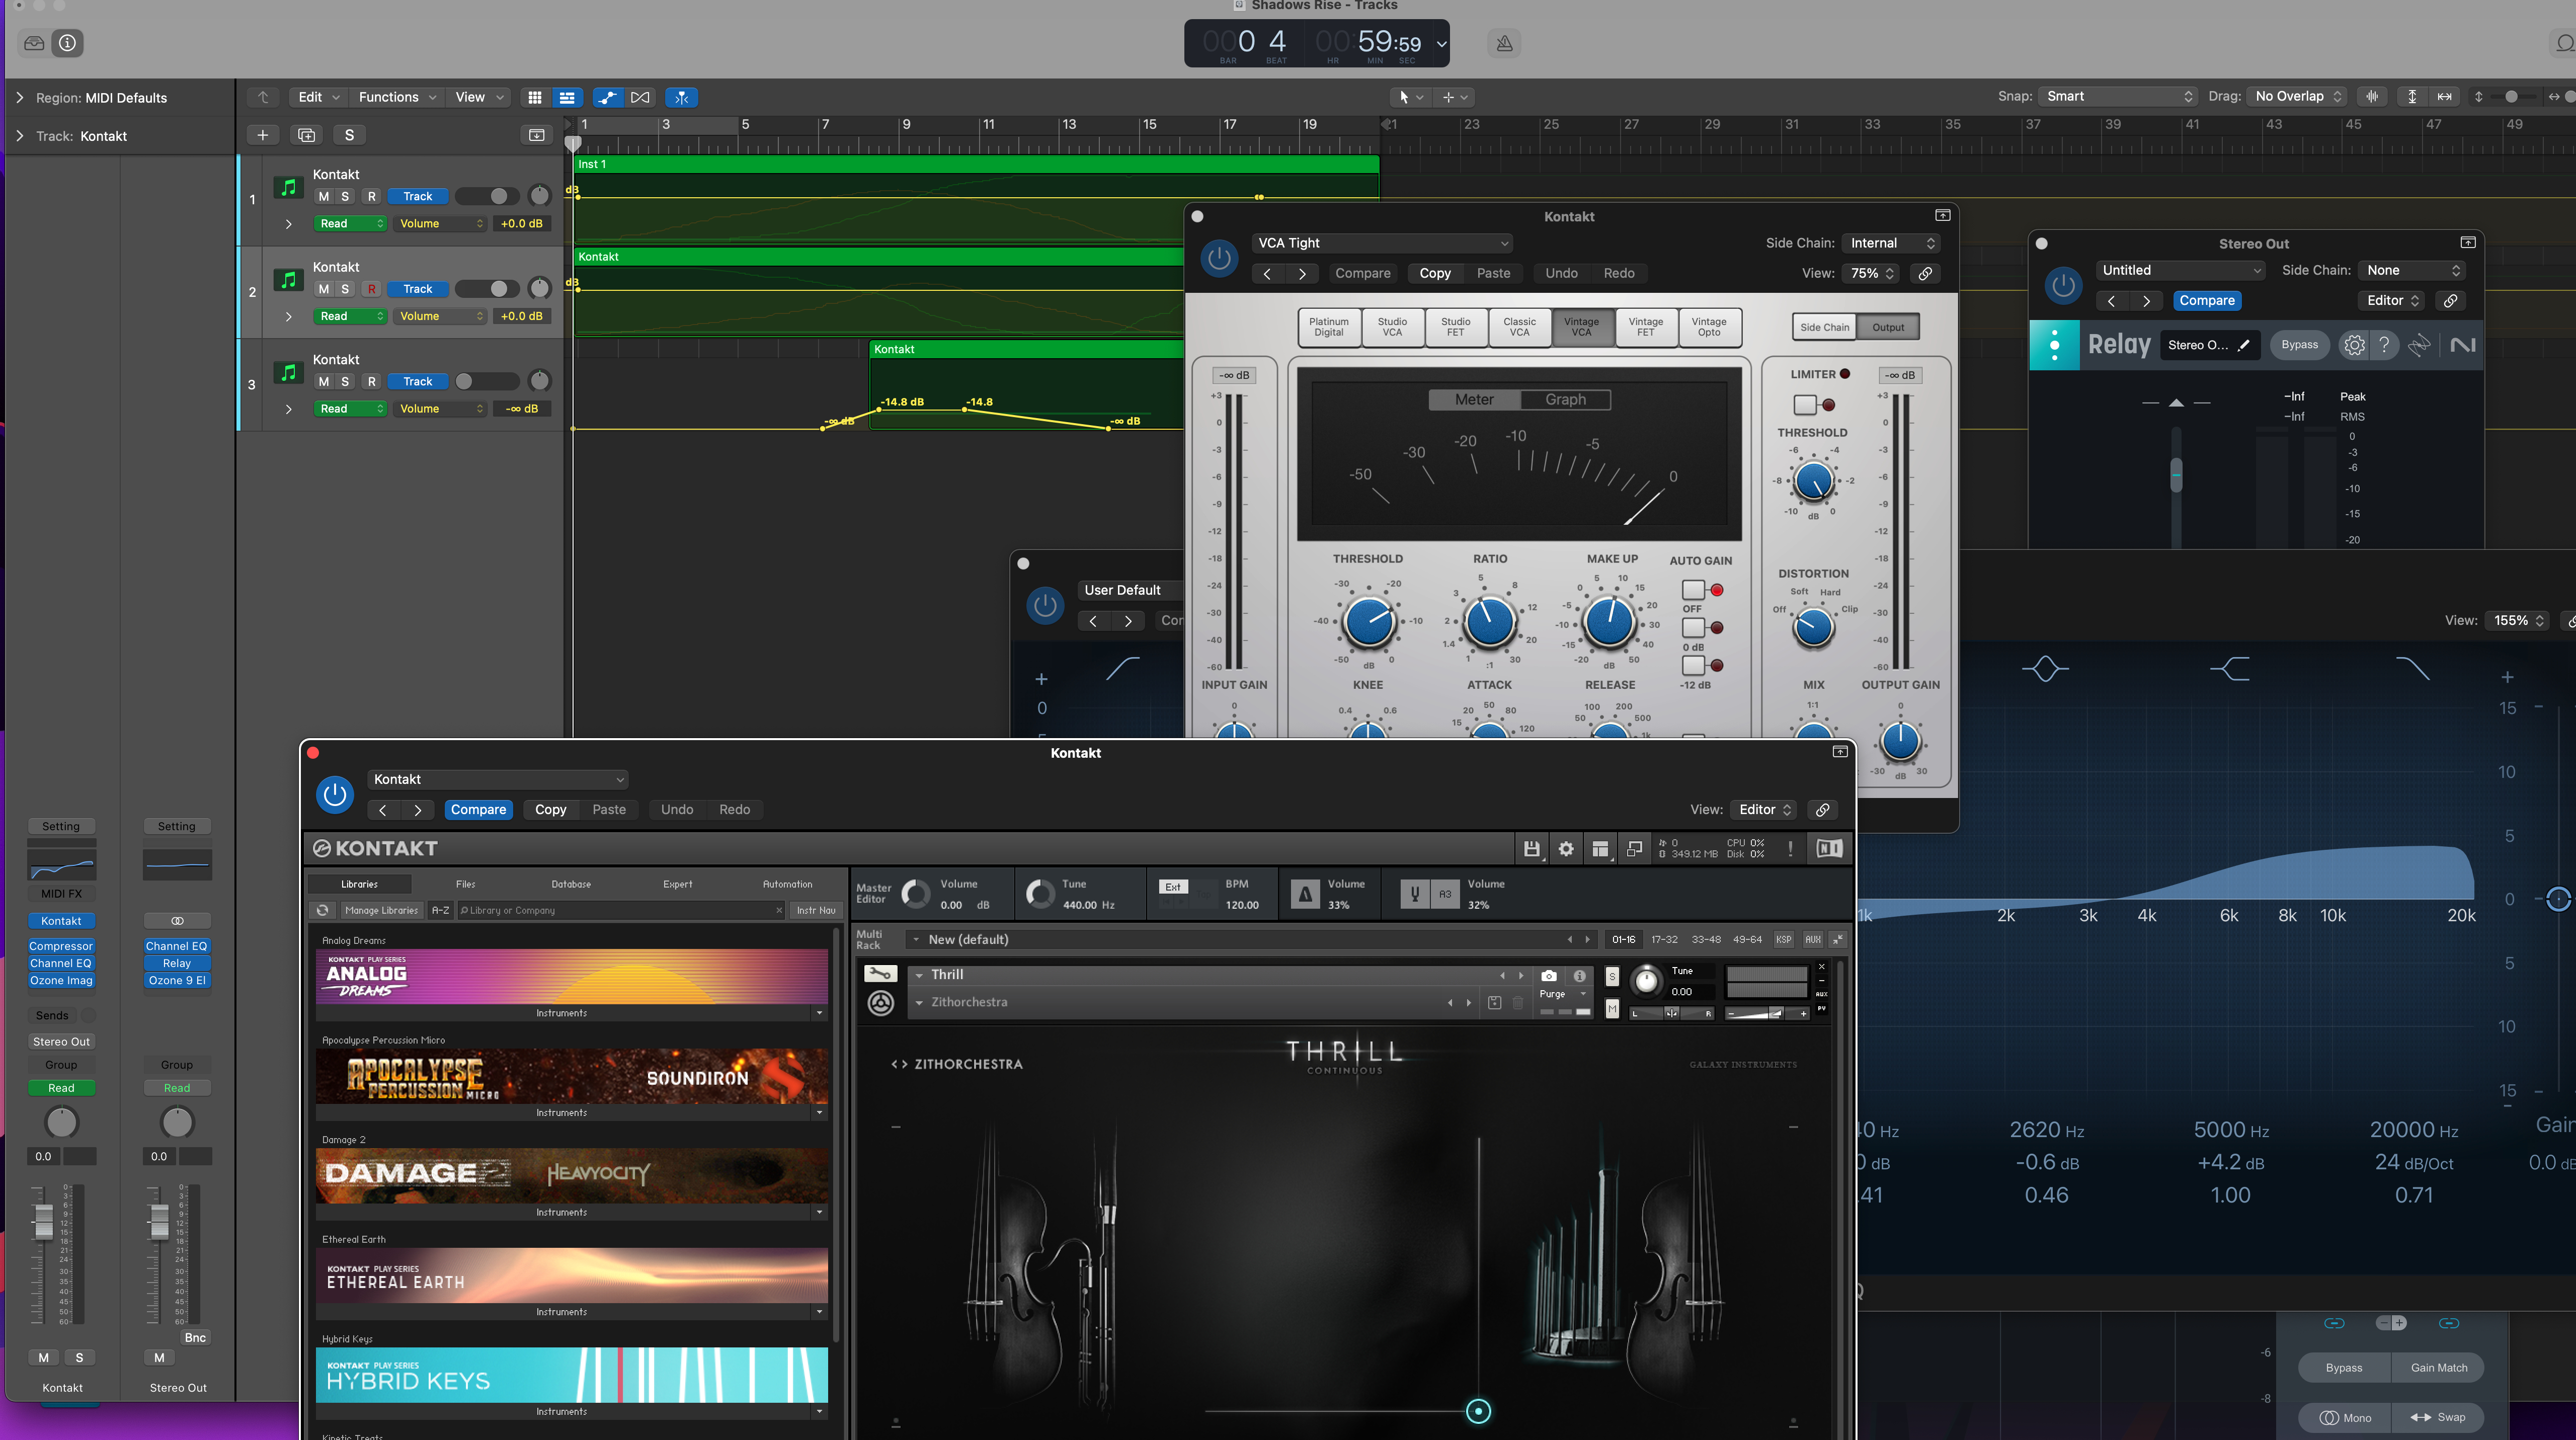Expand the Region MIDI Defaults disclosure
2576x1440 pixels.
19,97
